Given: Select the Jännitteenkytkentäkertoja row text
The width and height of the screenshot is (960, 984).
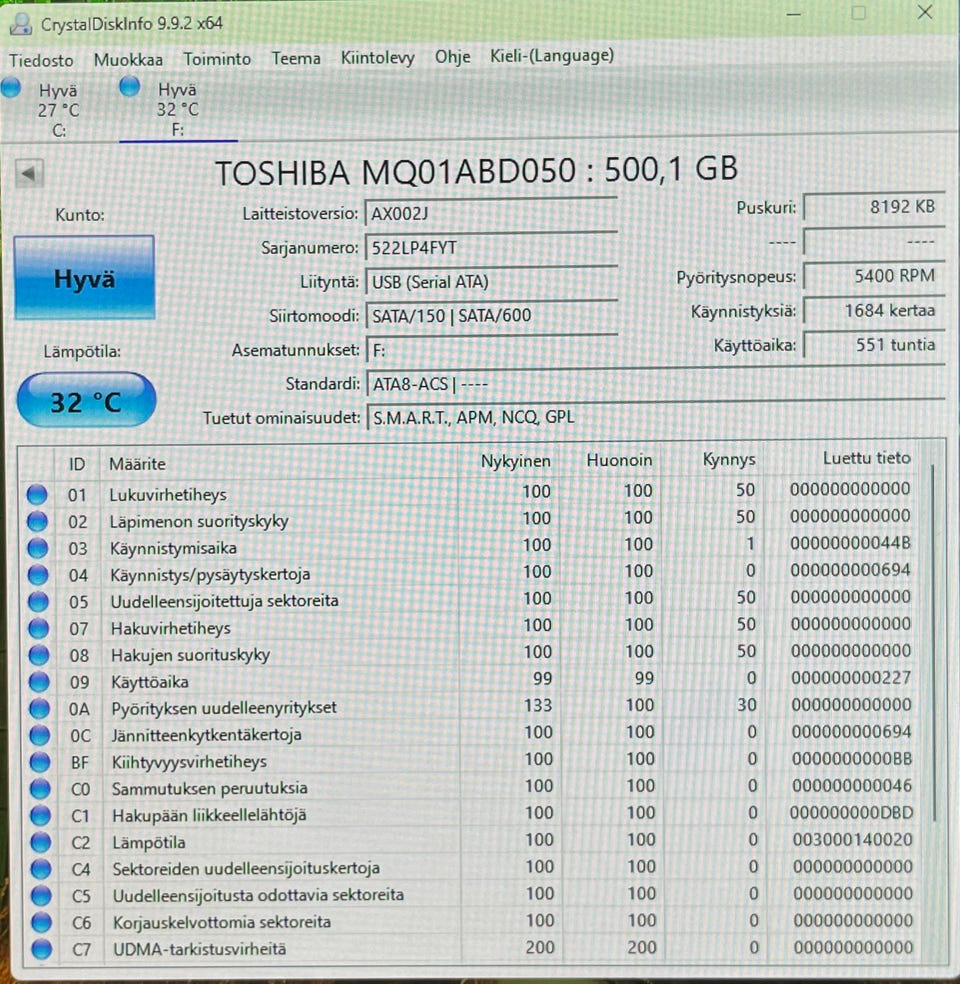Looking at the screenshot, I should pos(206,734).
